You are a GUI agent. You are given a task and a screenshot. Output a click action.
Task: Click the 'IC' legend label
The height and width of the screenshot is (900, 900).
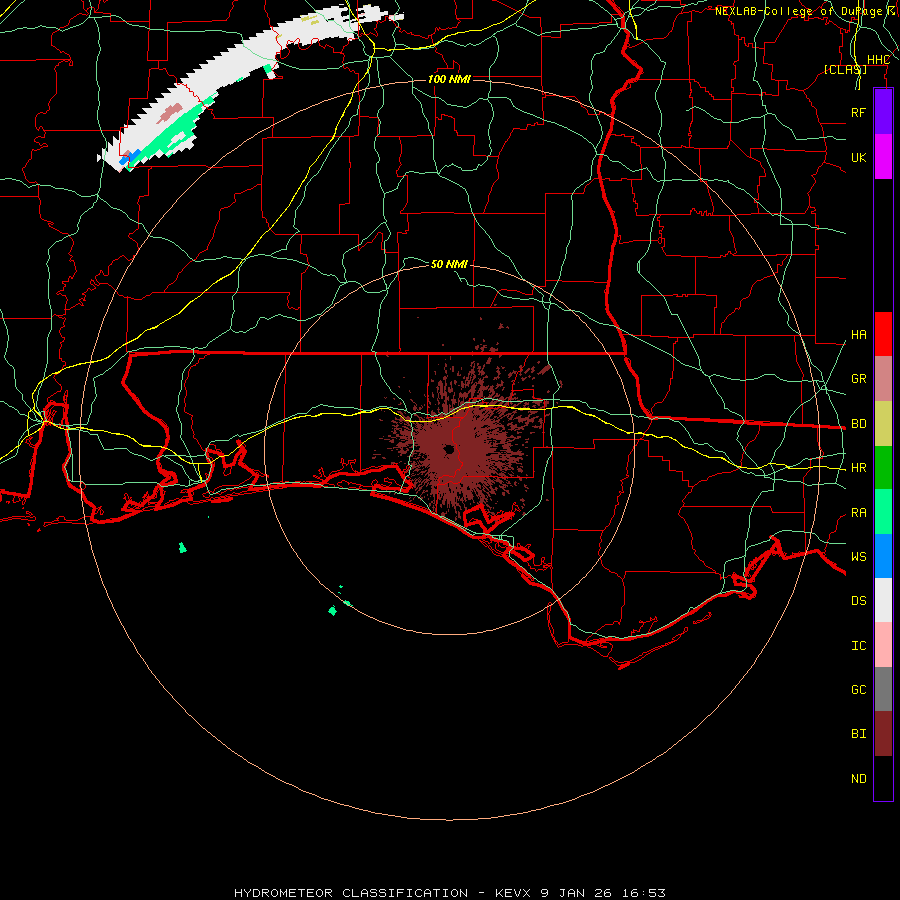coord(858,646)
